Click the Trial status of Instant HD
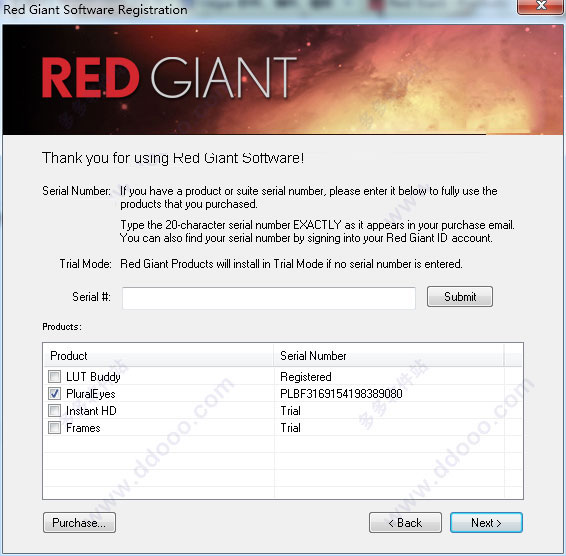566x556 pixels. point(291,411)
